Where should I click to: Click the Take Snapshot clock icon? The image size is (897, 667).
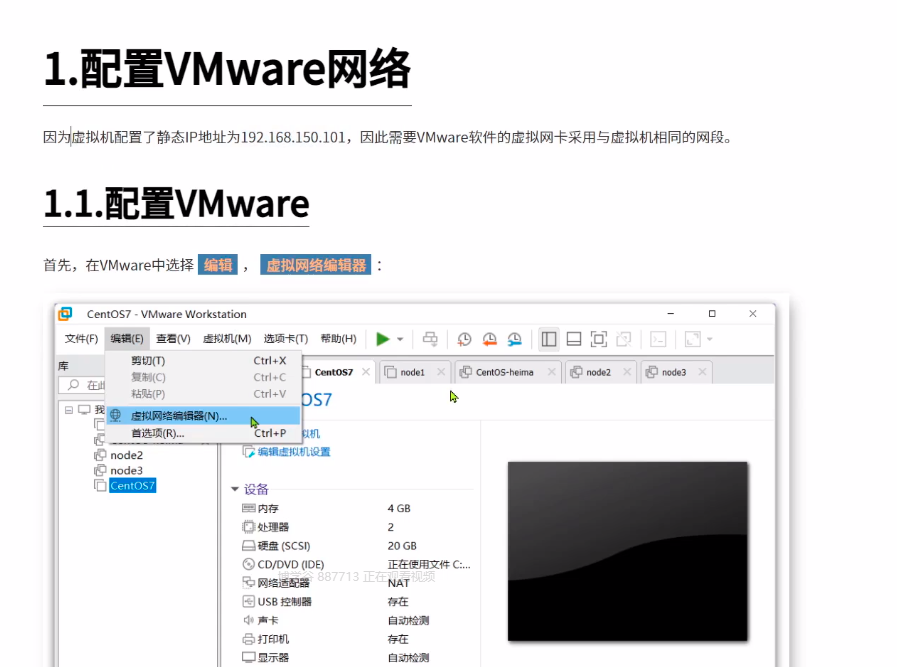coord(464,339)
